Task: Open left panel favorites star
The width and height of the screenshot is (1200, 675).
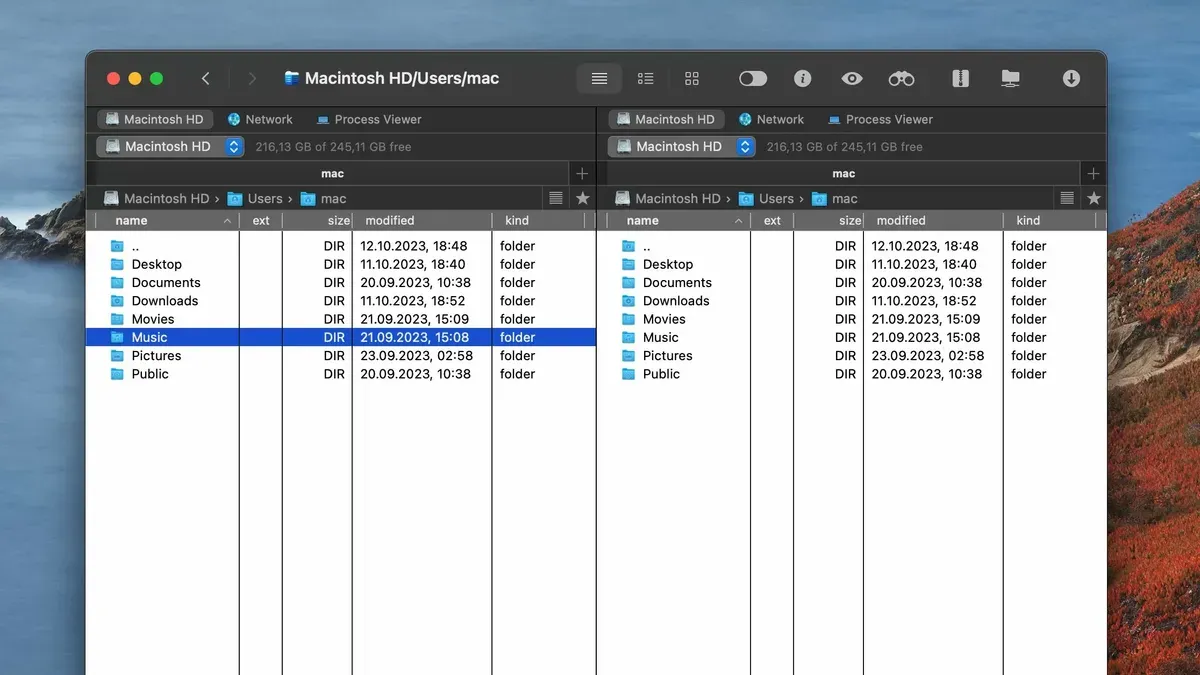Action: pyautogui.click(x=583, y=198)
